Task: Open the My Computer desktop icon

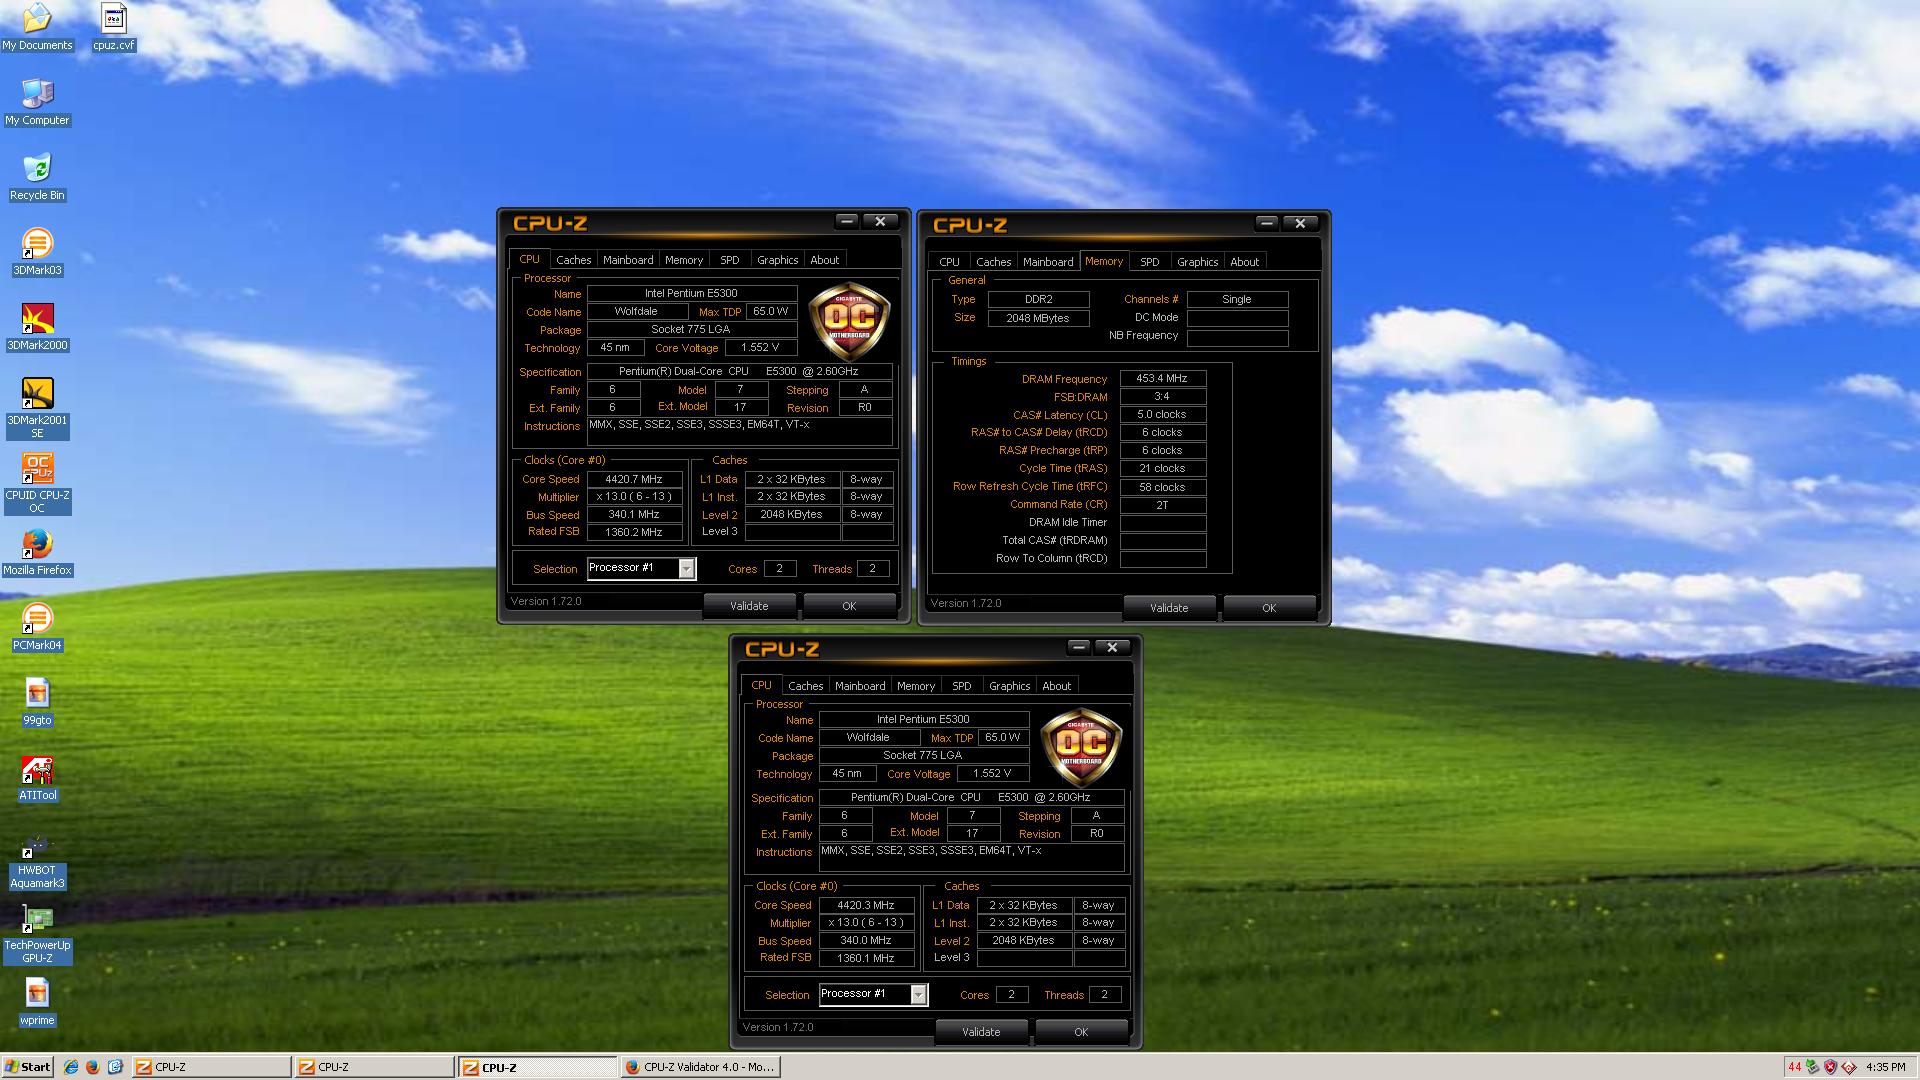Action: (37, 102)
